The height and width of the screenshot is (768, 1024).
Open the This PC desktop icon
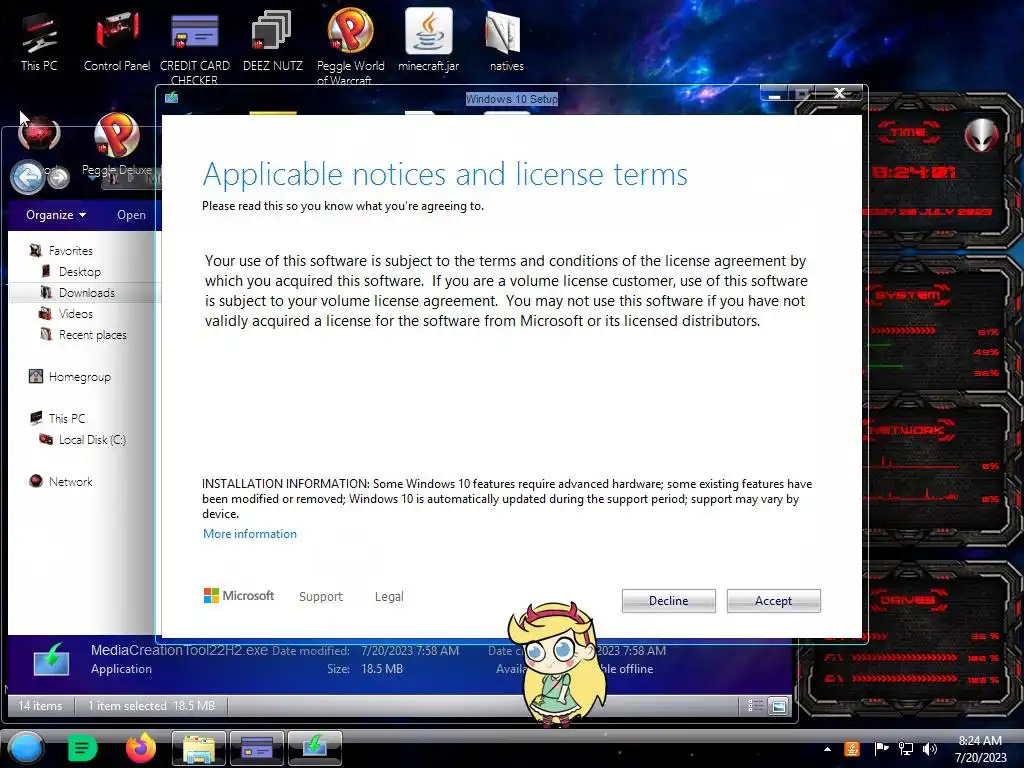(39, 42)
